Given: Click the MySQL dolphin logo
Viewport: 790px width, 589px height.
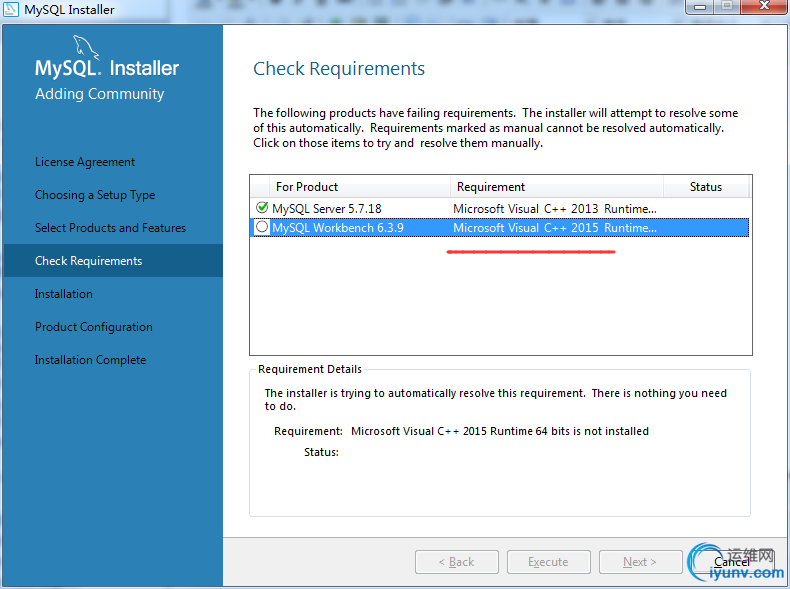Looking at the screenshot, I should (x=86, y=47).
